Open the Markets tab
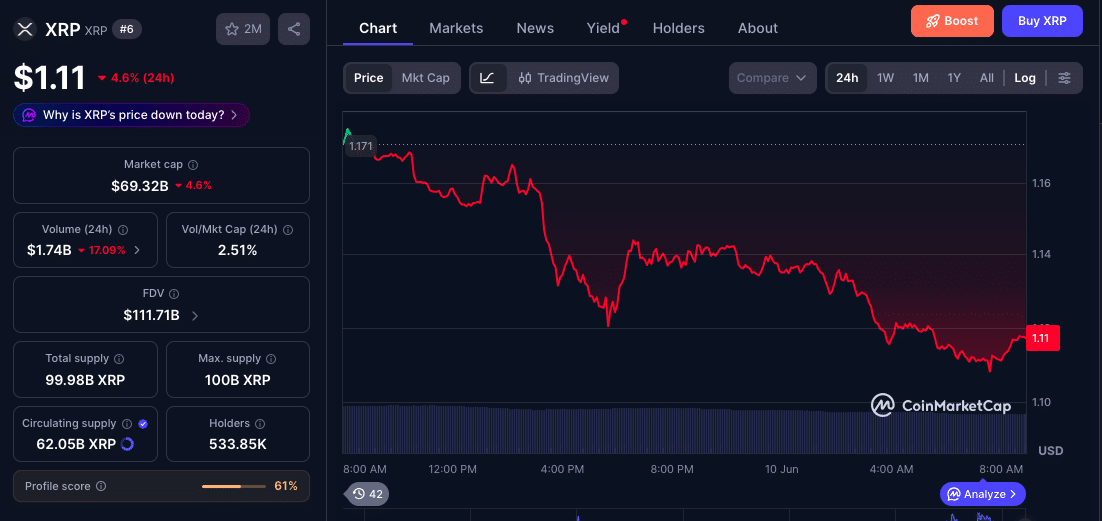The height and width of the screenshot is (521, 1102). pyautogui.click(x=456, y=28)
